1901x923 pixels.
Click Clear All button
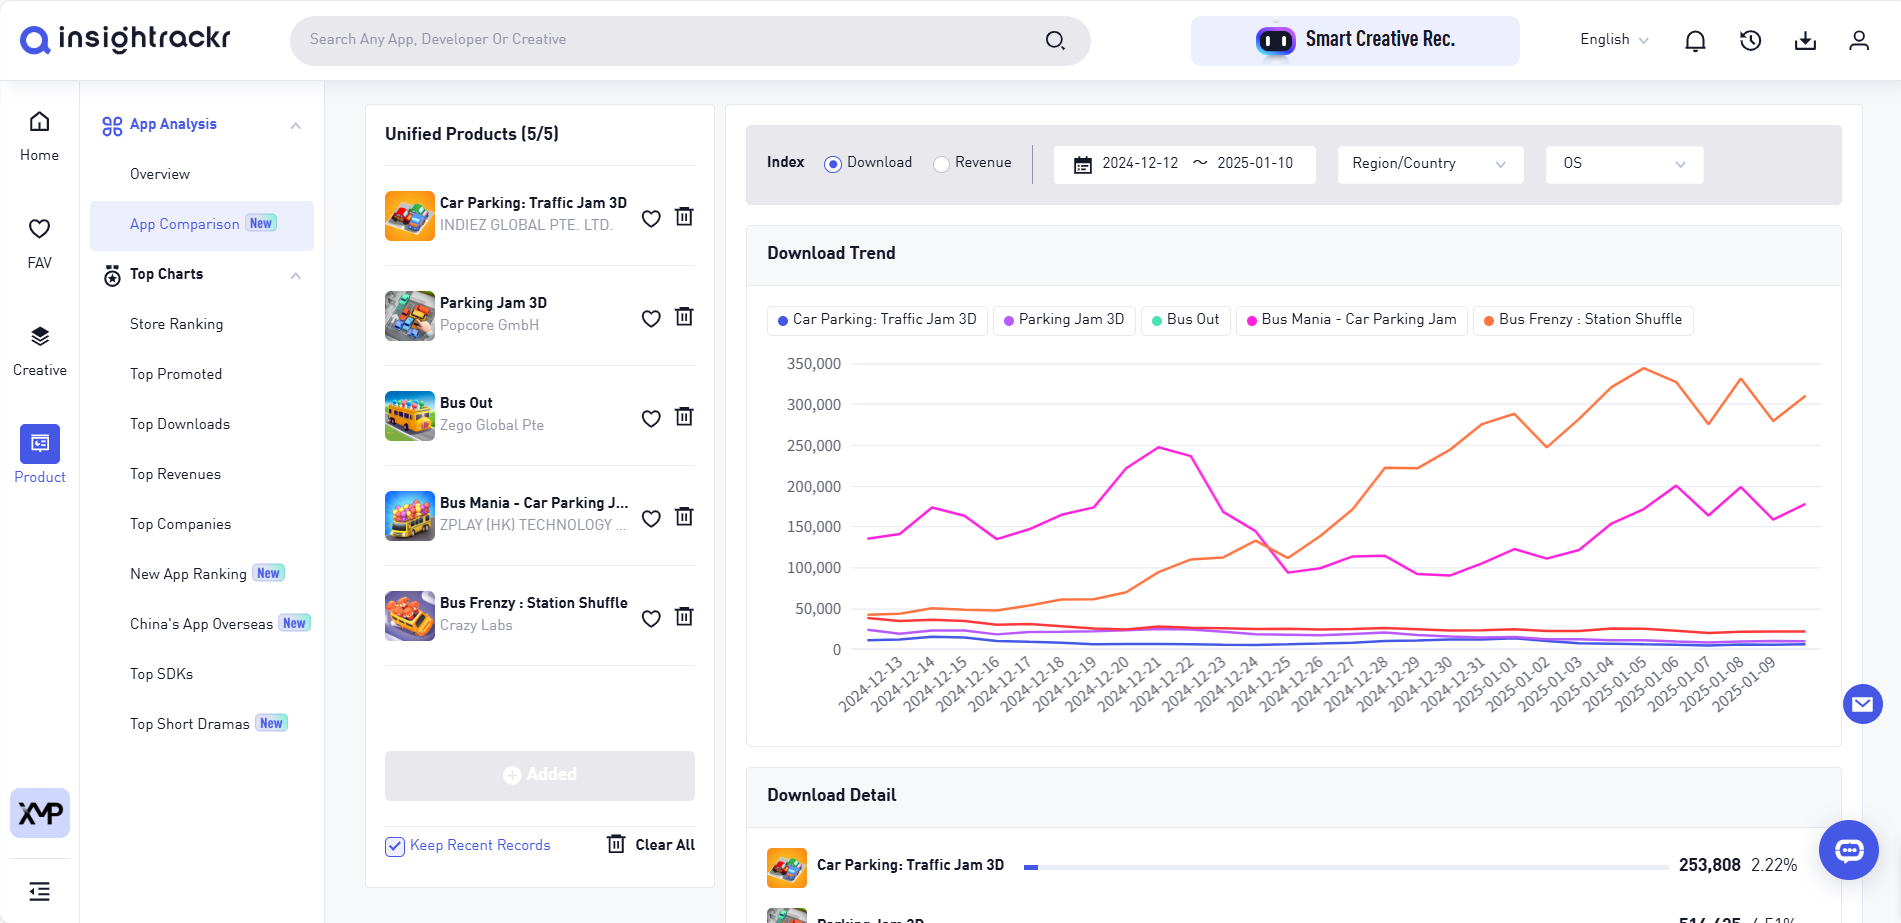[651, 845]
